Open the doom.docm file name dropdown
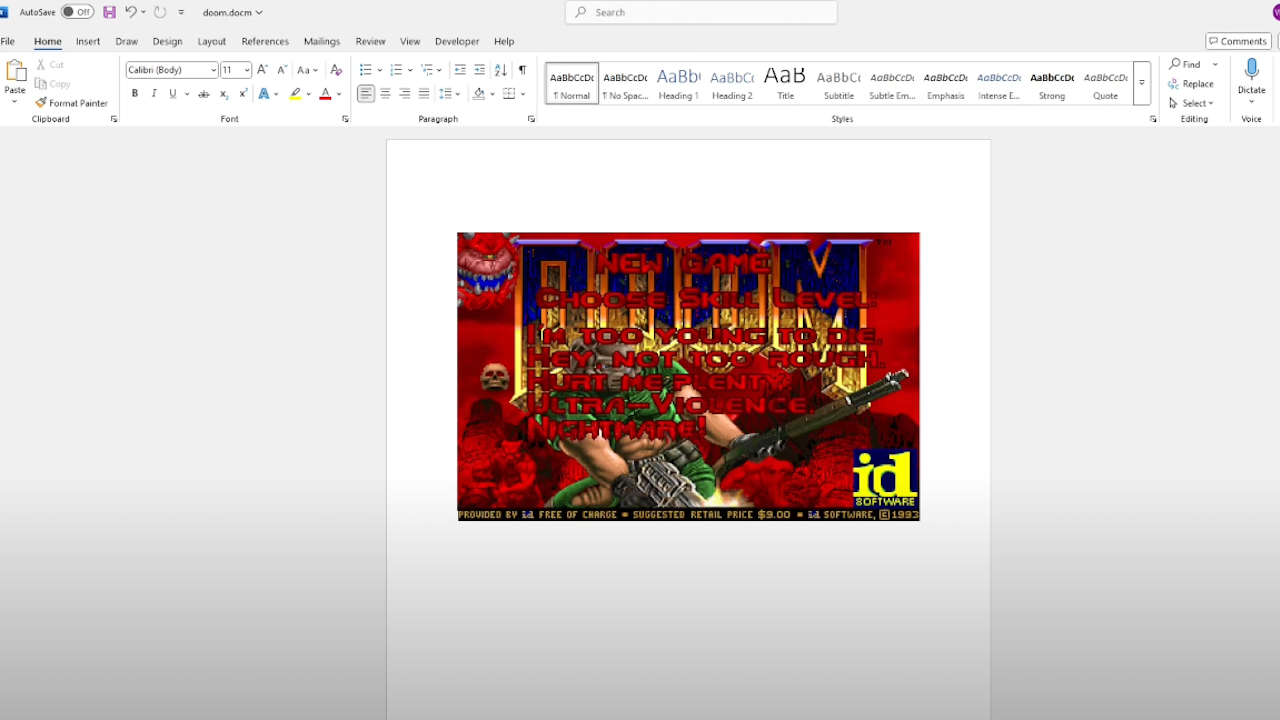This screenshot has height=720, width=1280. click(232, 12)
